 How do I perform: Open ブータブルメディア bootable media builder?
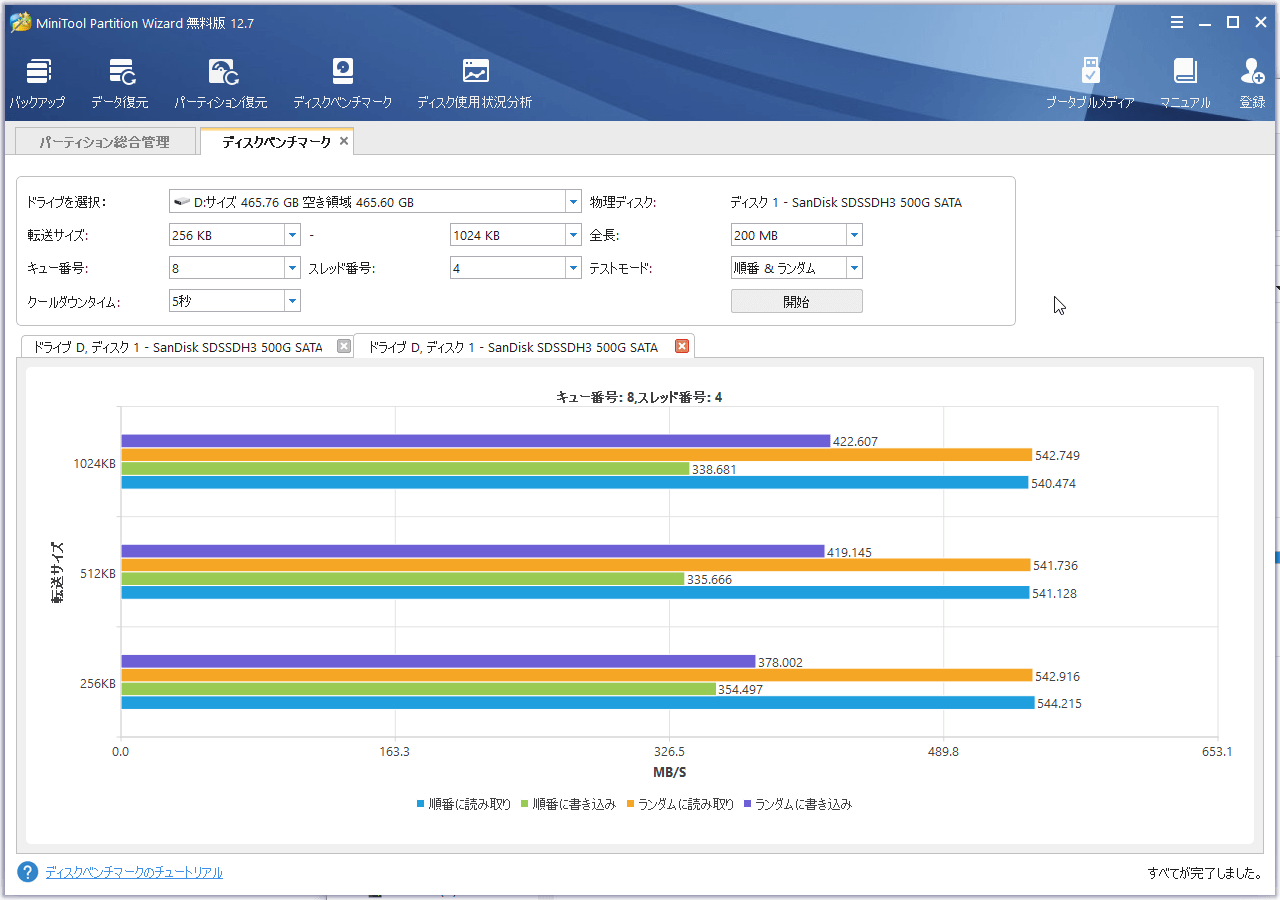pyautogui.click(x=1090, y=83)
